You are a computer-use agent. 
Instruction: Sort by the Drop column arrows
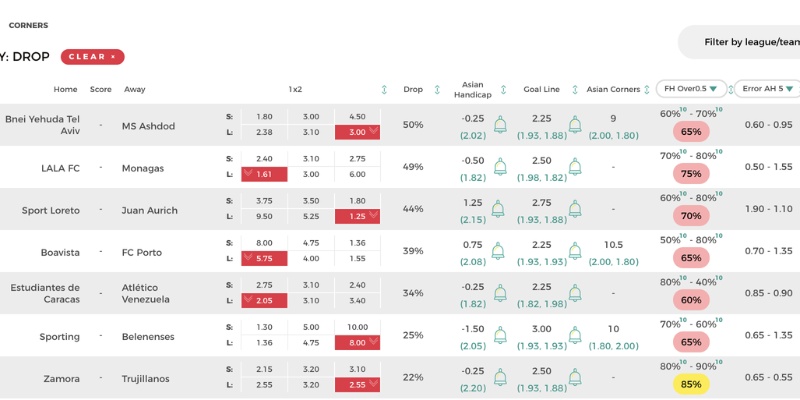[x=437, y=90]
